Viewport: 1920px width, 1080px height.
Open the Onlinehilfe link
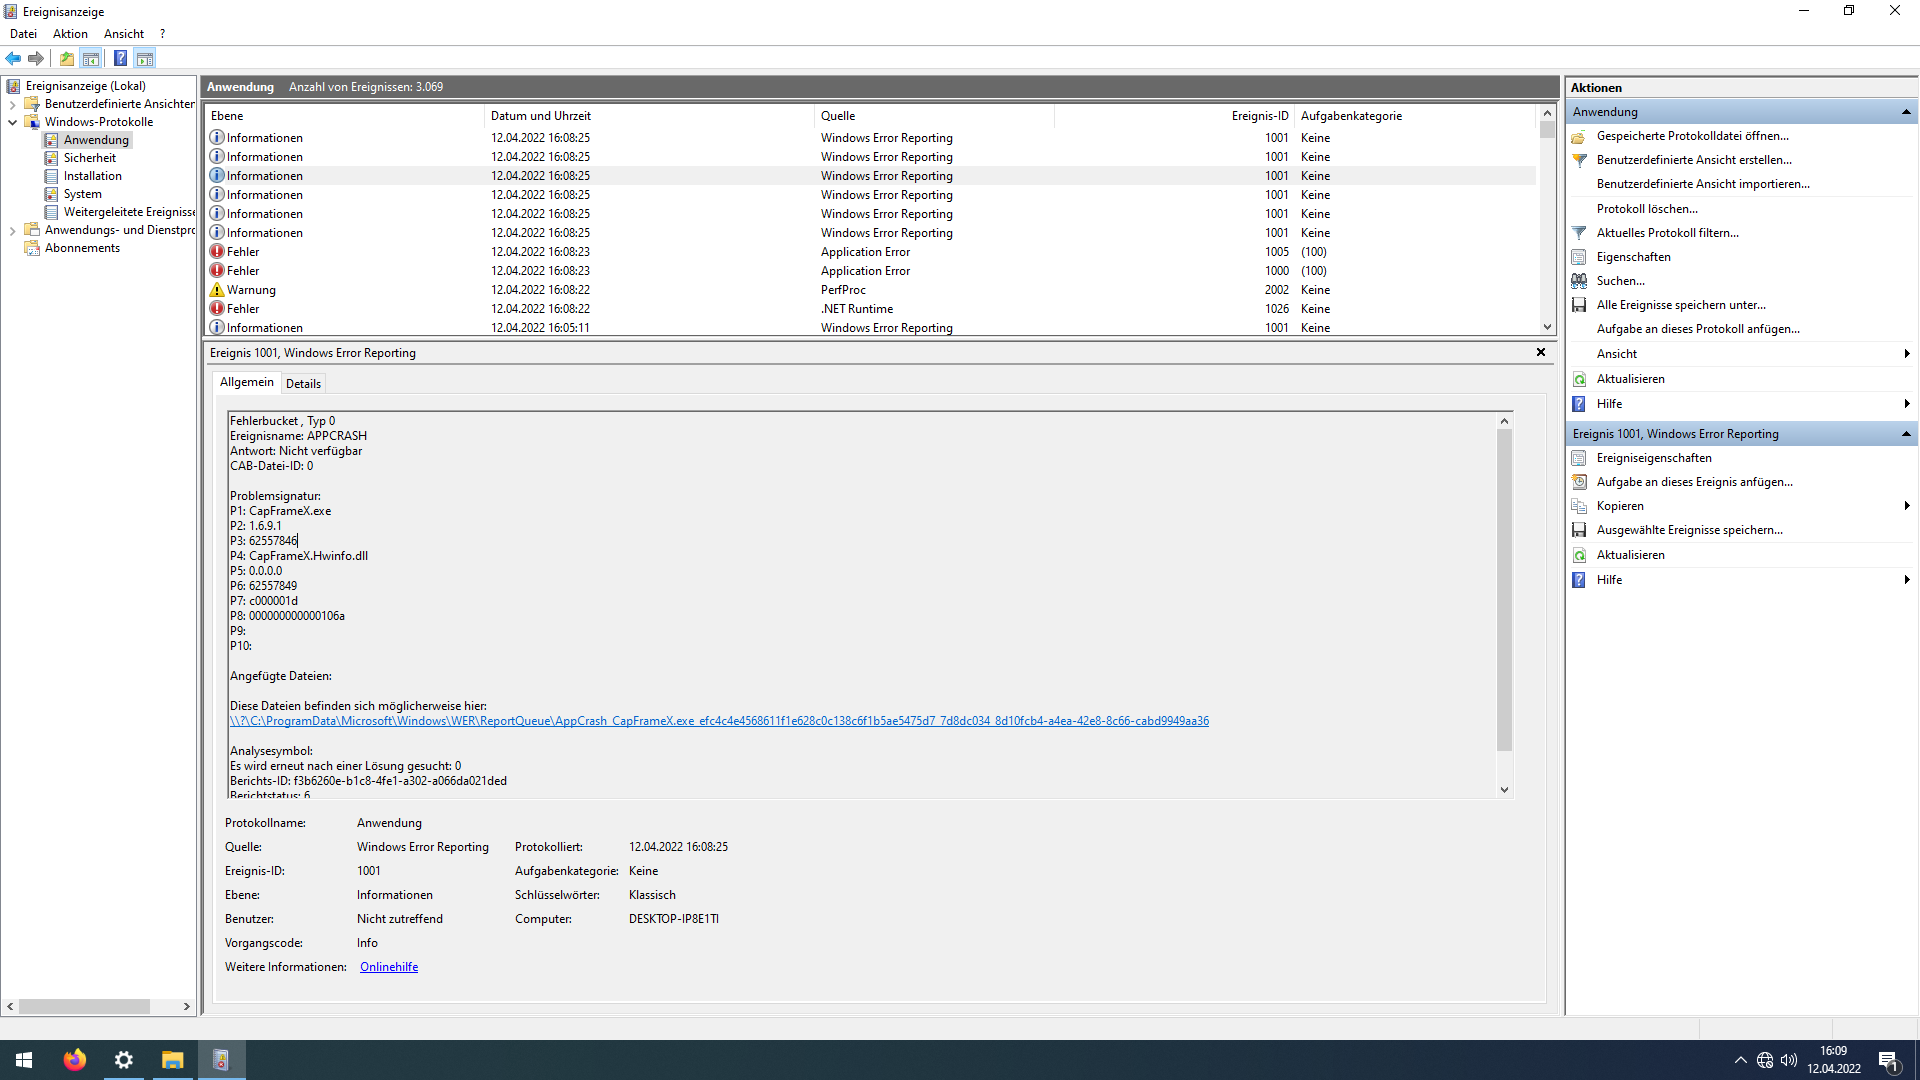click(x=388, y=966)
